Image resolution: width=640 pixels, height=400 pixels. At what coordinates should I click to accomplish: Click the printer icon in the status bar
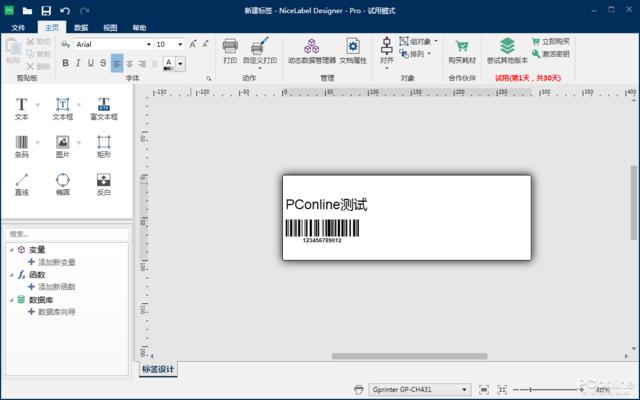tap(358, 390)
